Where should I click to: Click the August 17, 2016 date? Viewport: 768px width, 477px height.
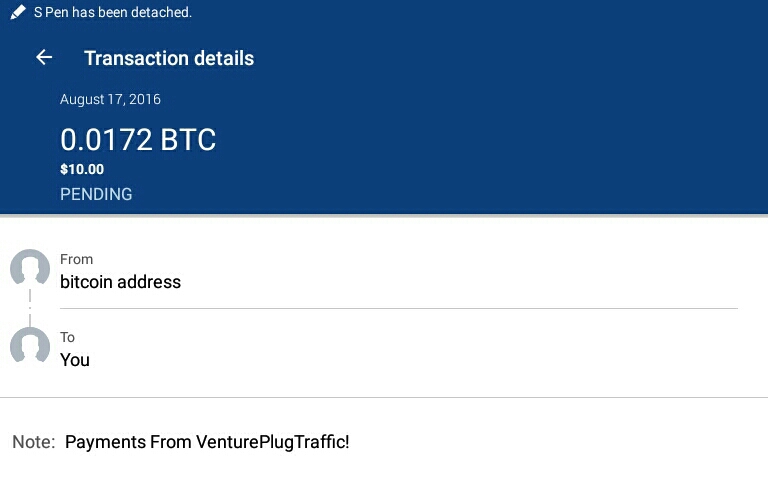[110, 99]
